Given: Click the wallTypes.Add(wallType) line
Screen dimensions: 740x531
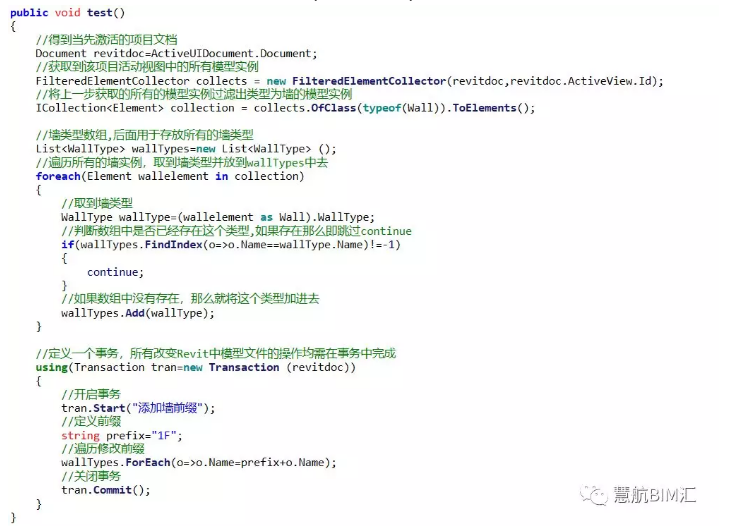Looking at the screenshot, I should click(x=138, y=313).
